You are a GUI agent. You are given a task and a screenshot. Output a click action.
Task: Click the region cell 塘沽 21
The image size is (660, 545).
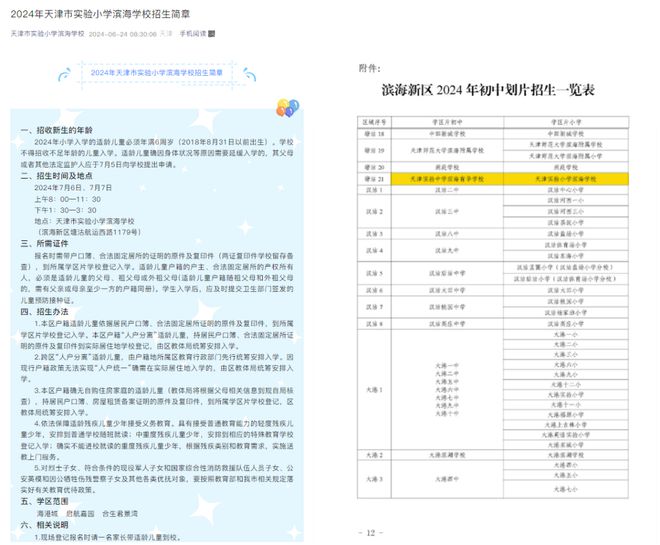tap(374, 179)
